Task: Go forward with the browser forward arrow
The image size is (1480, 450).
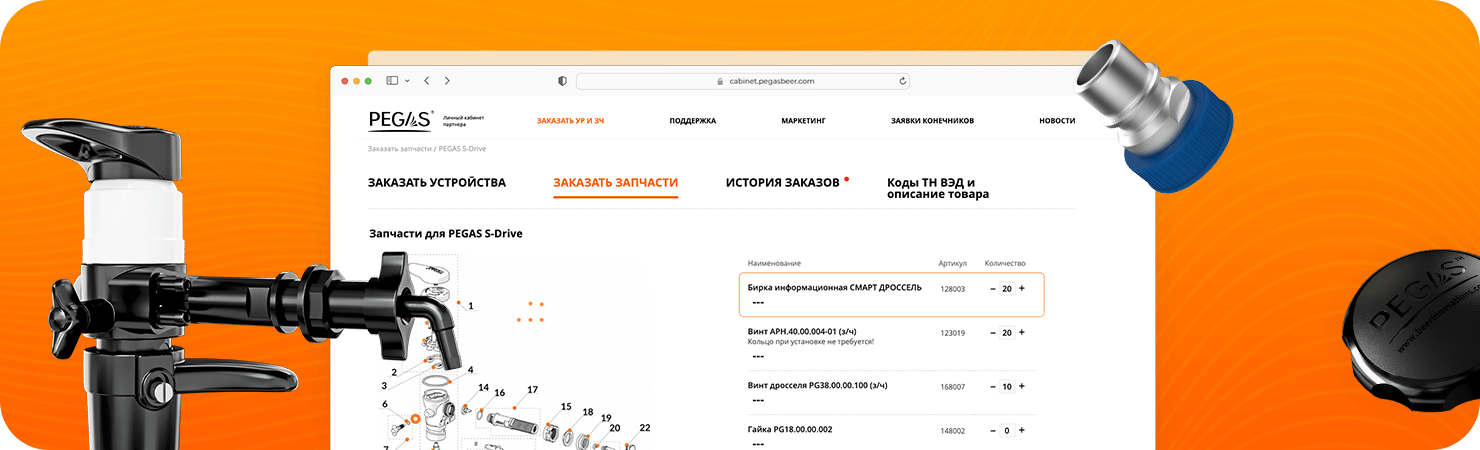Action: [x=447, y=81]
